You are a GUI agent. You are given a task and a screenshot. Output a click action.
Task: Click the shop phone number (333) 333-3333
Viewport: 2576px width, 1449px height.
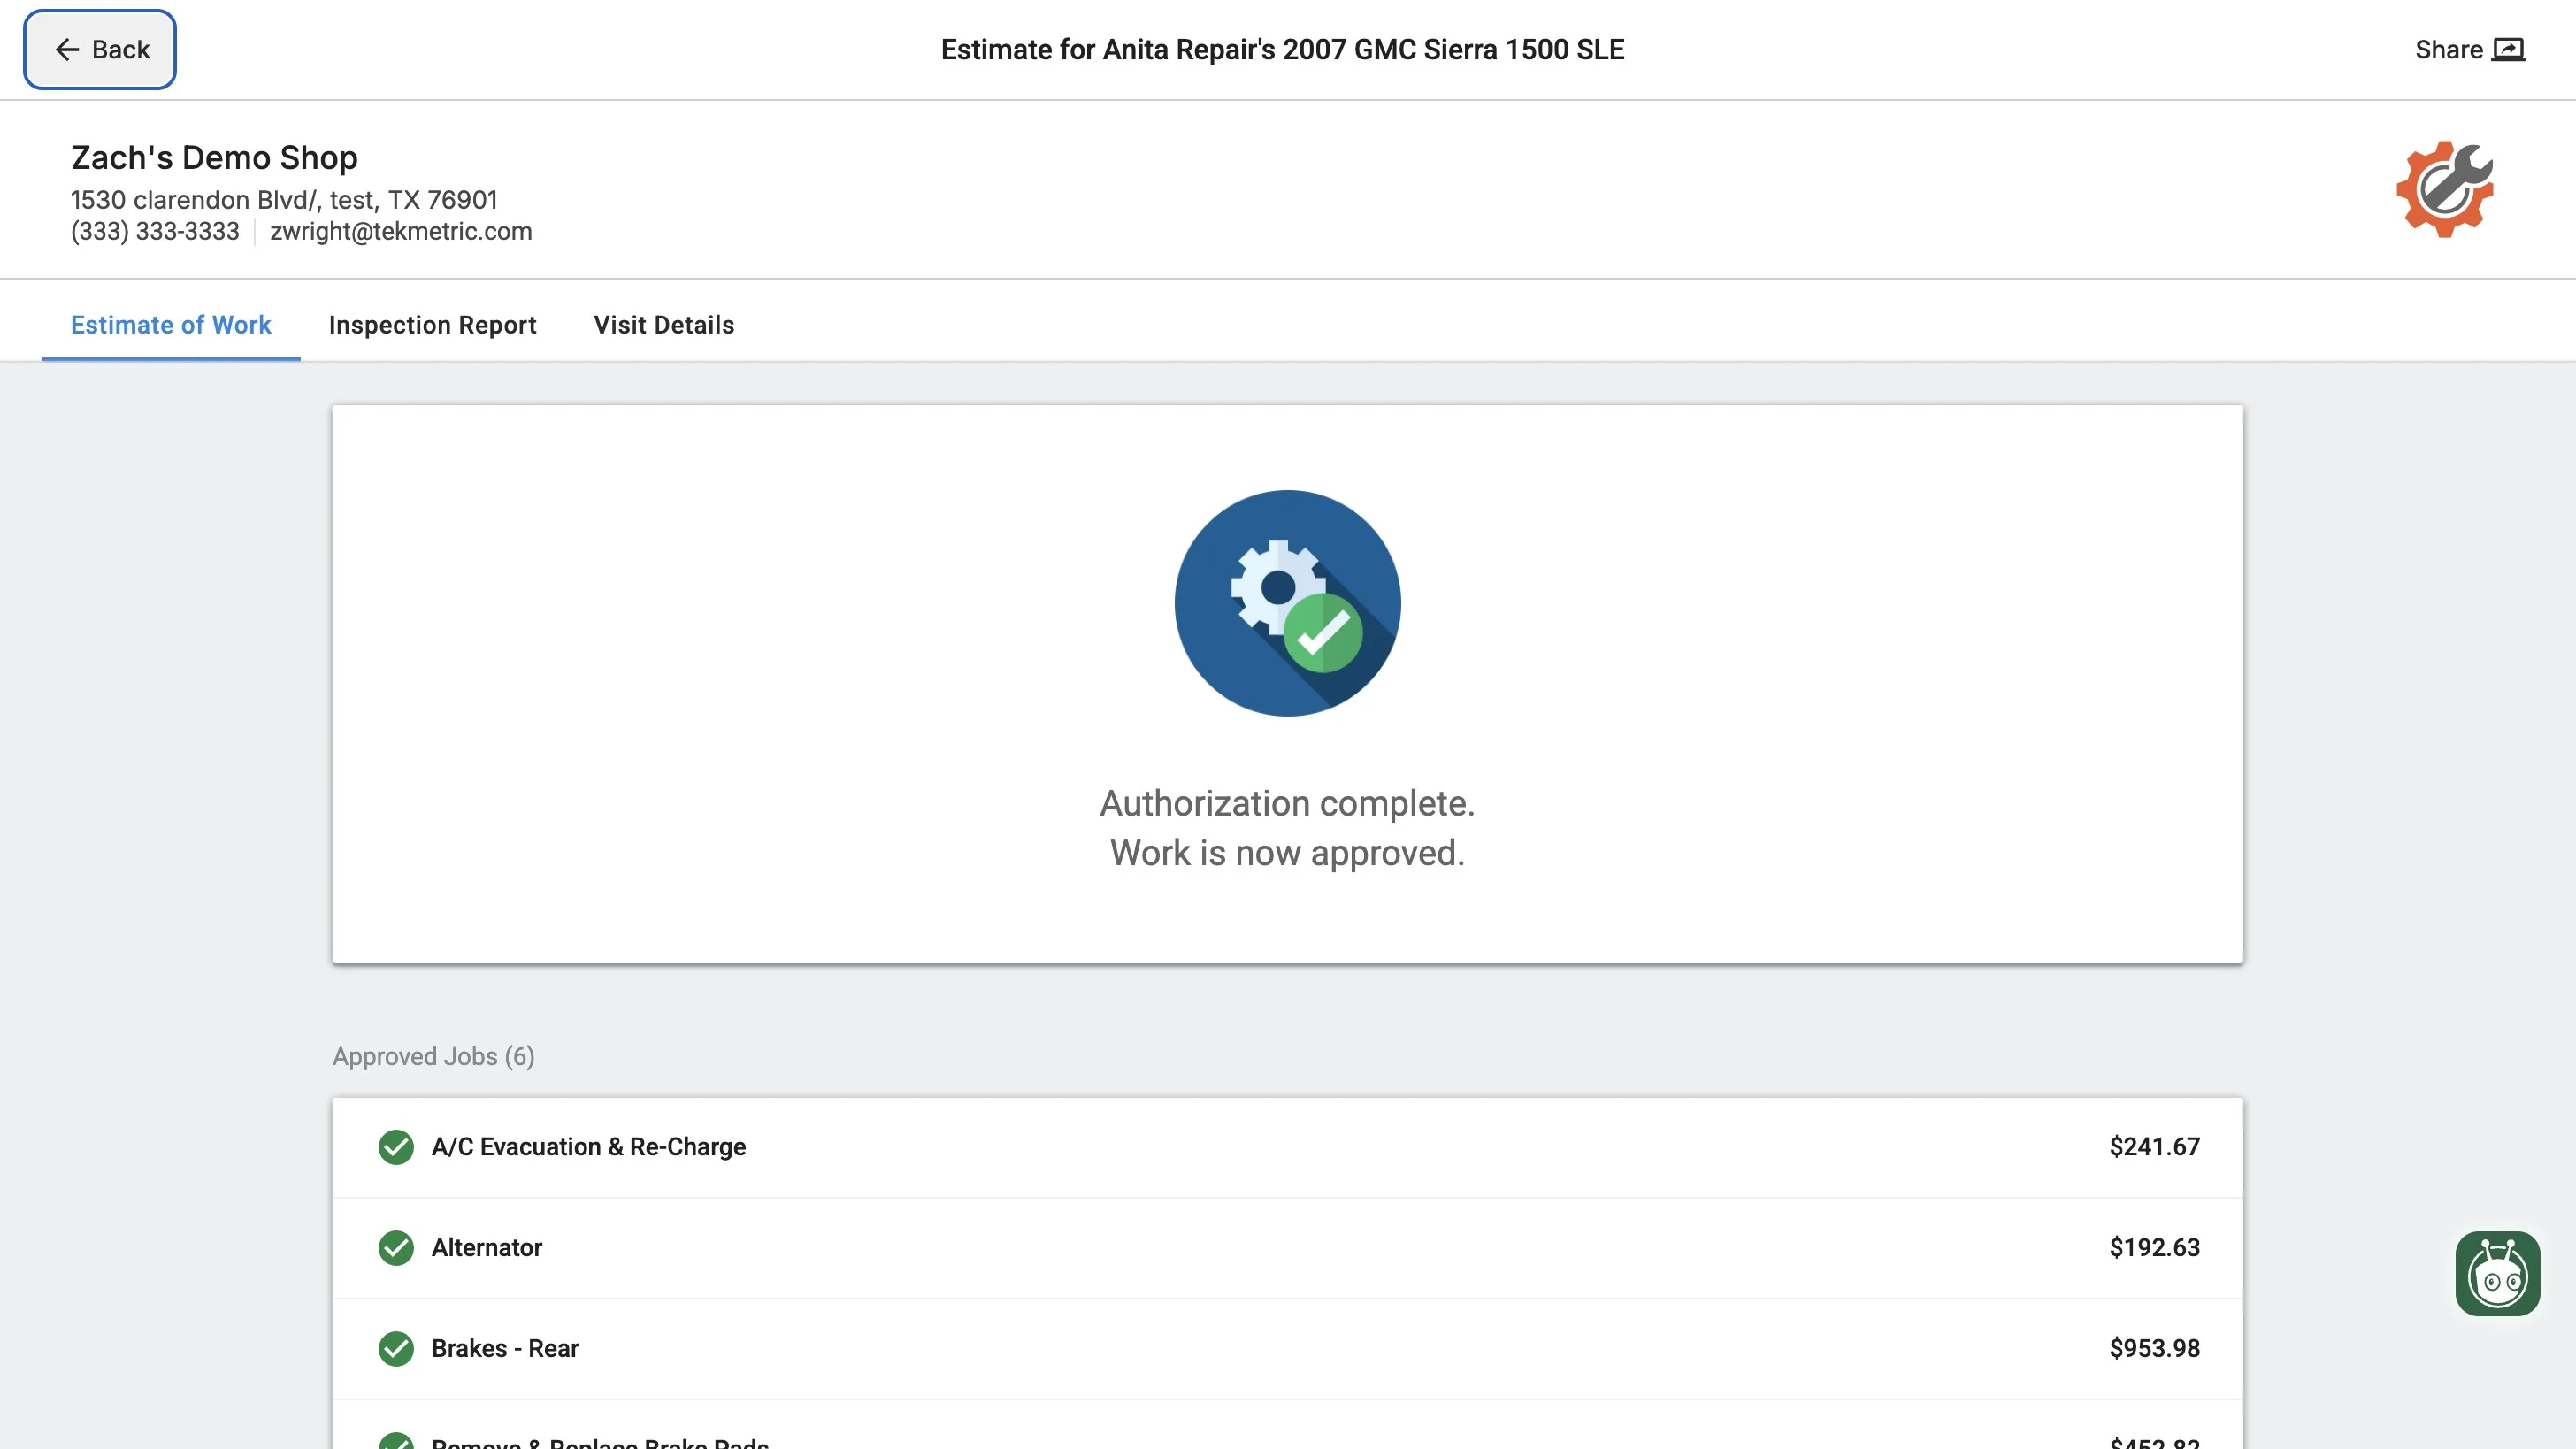(155, 231)
